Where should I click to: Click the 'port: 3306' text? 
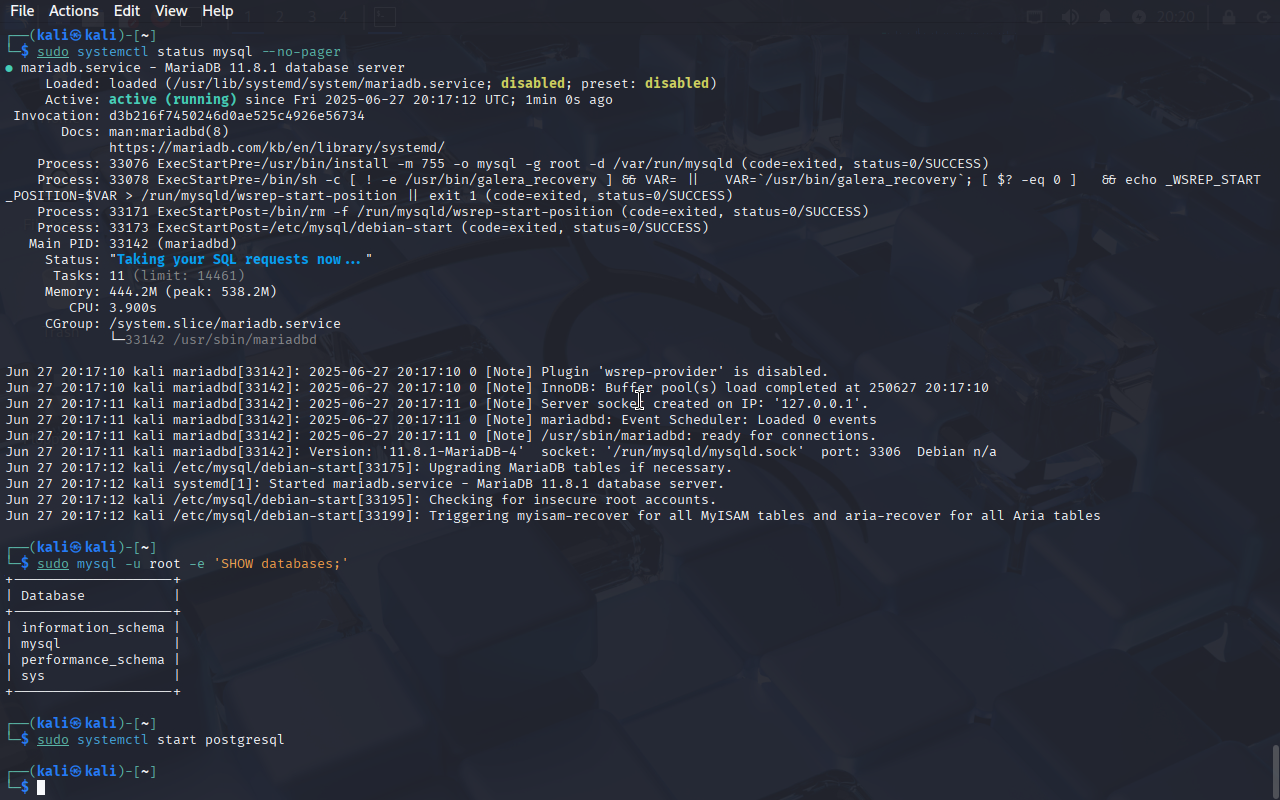pos(861,452)
